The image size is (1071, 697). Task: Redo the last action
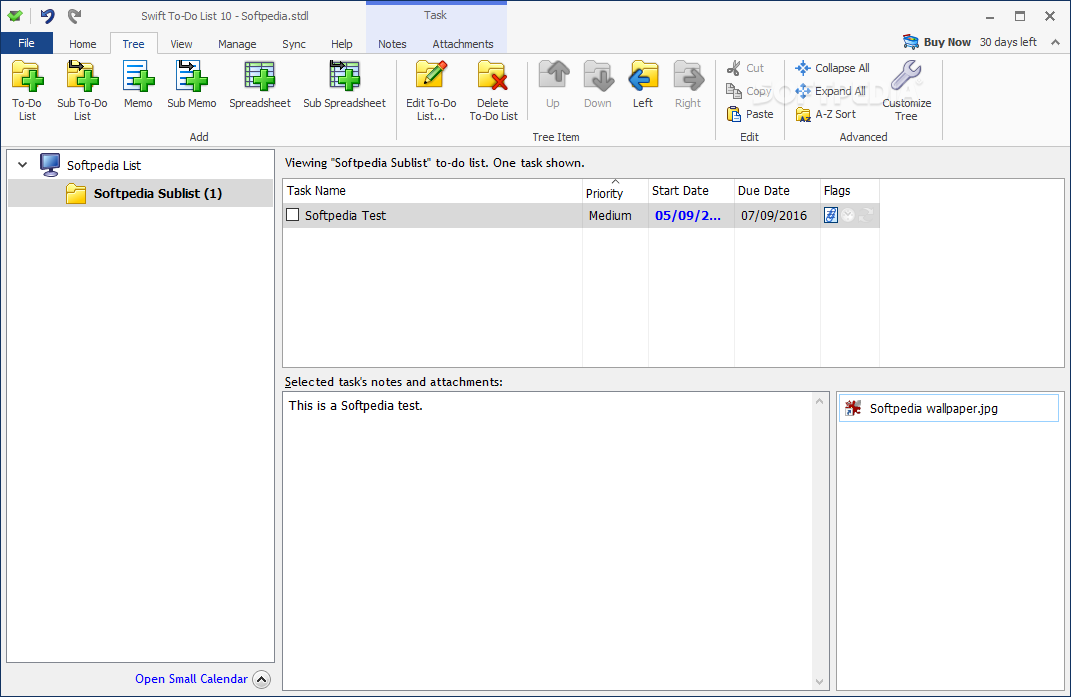74,15
